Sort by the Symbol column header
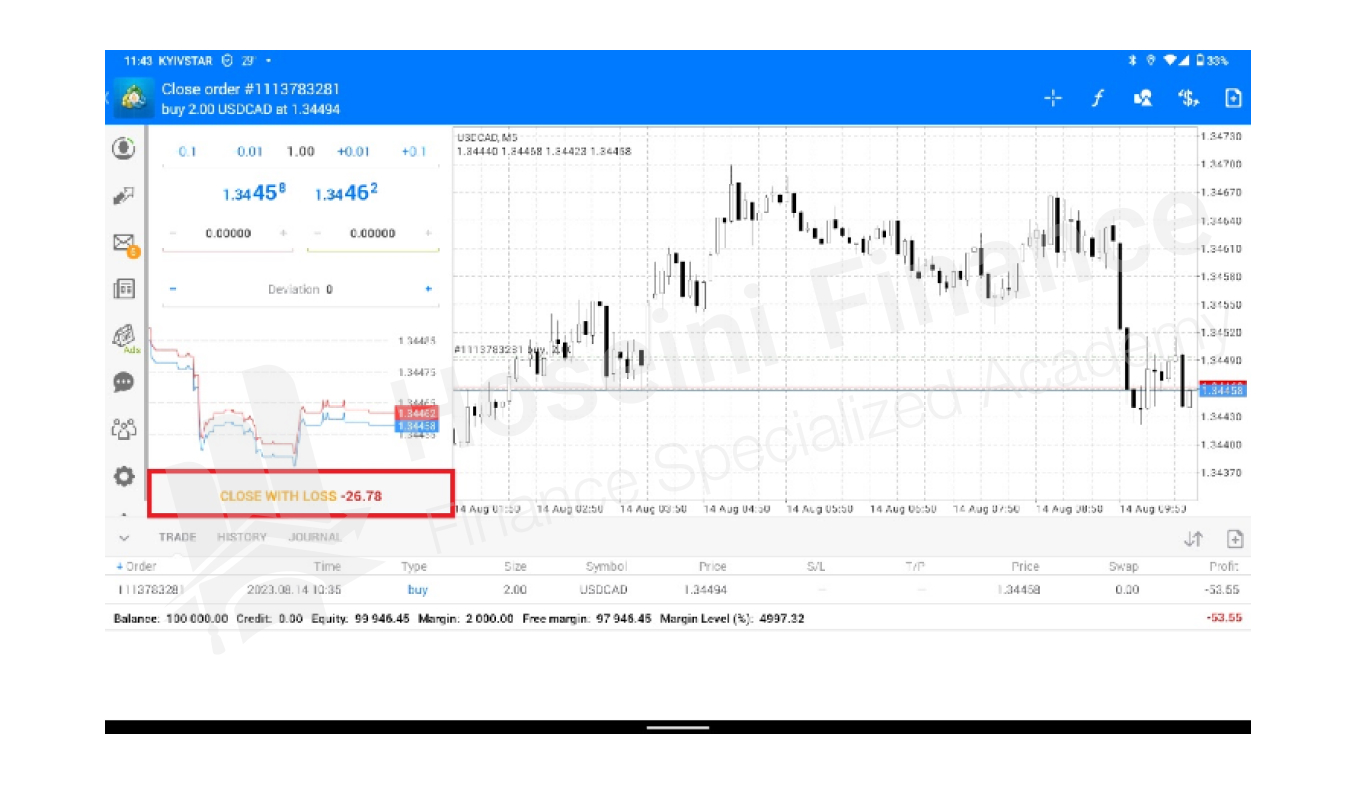The image size is (1357, 785). (606, 566)
